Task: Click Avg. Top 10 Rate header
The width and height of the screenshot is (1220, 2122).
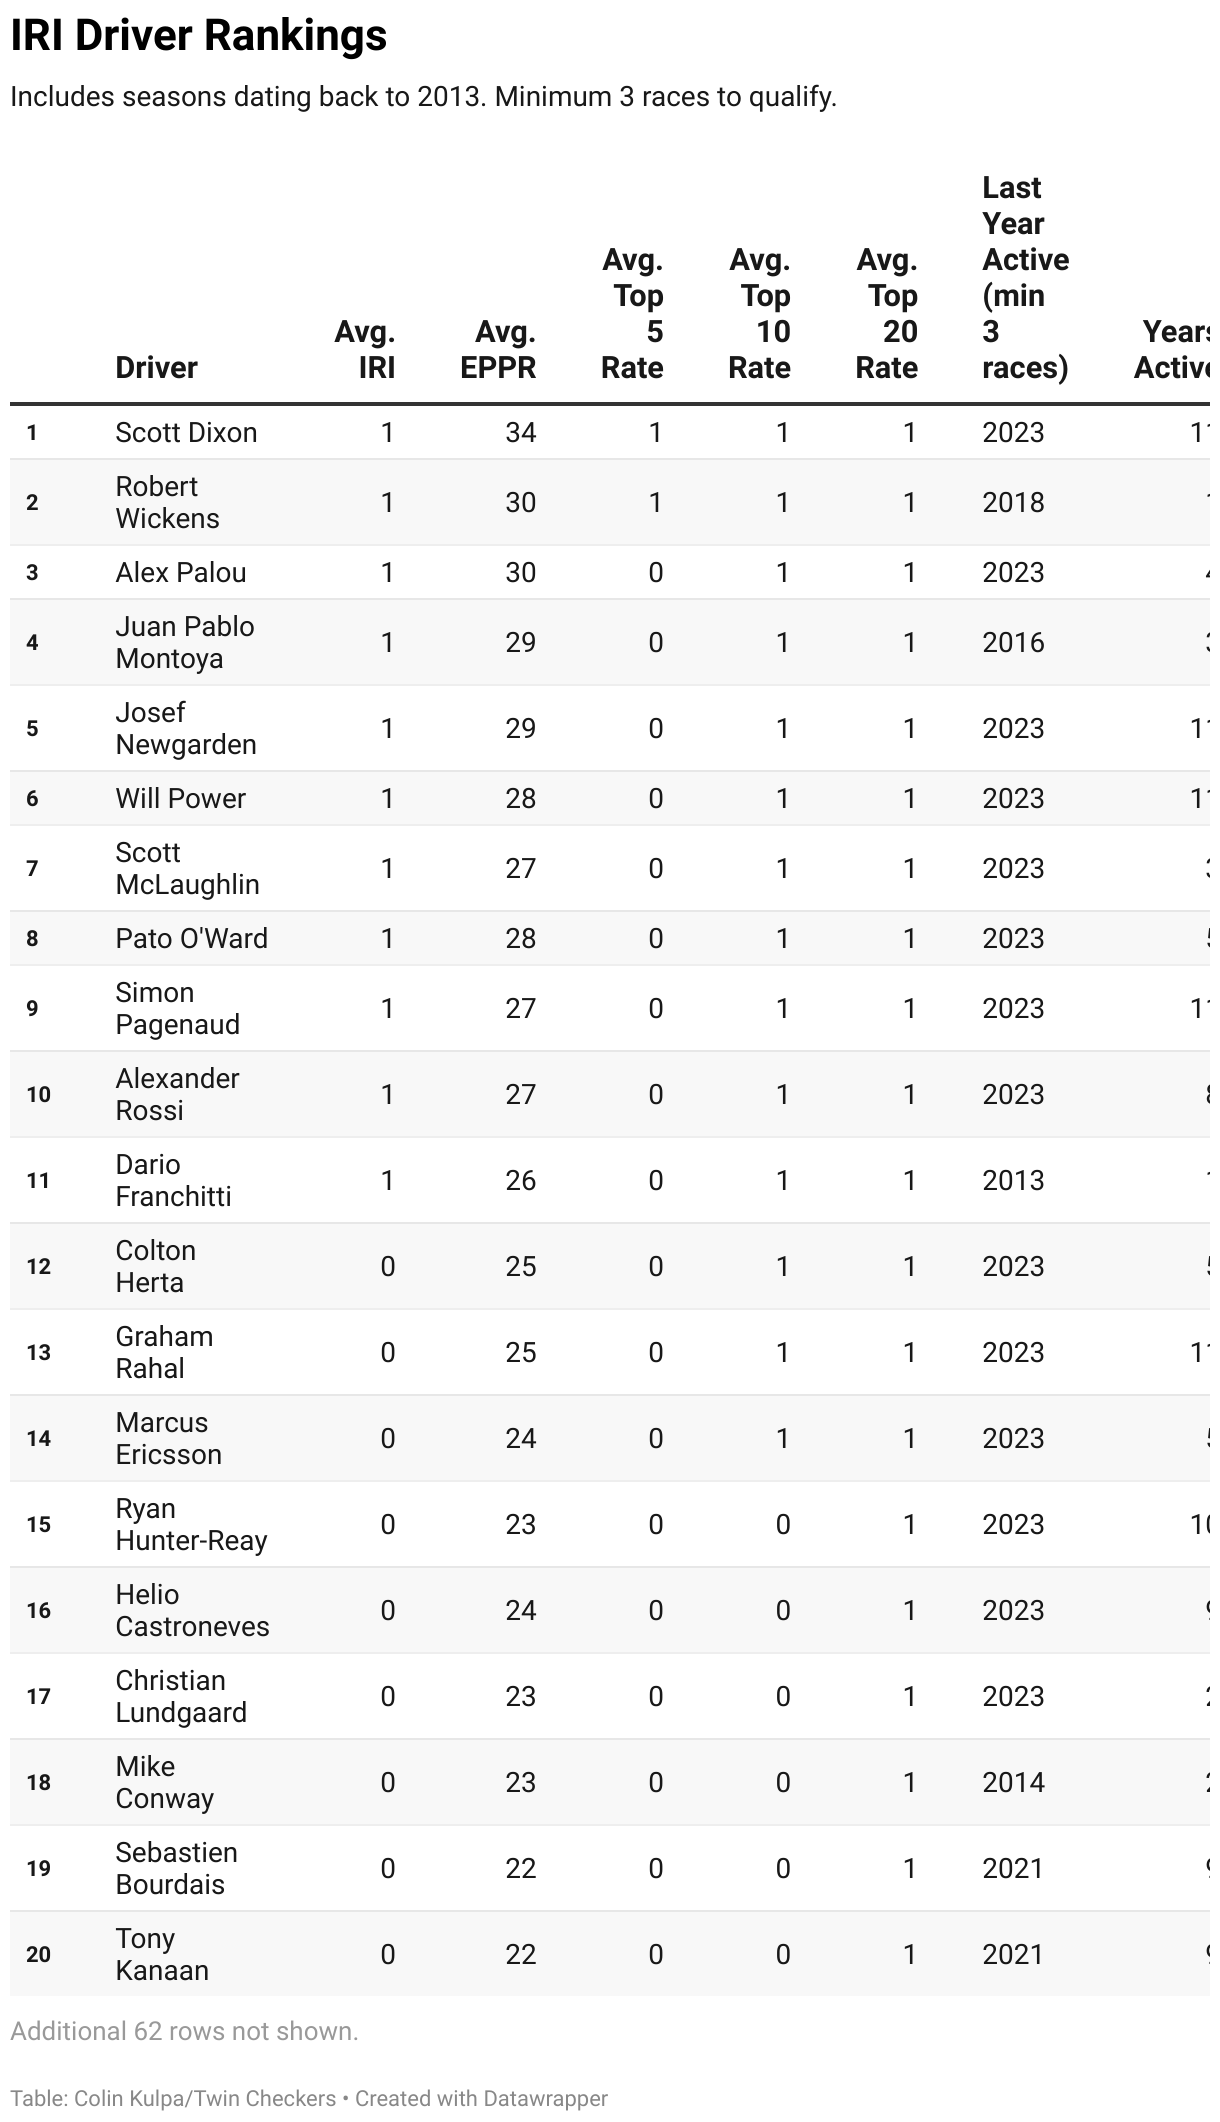Action: (x=759, y=313)
